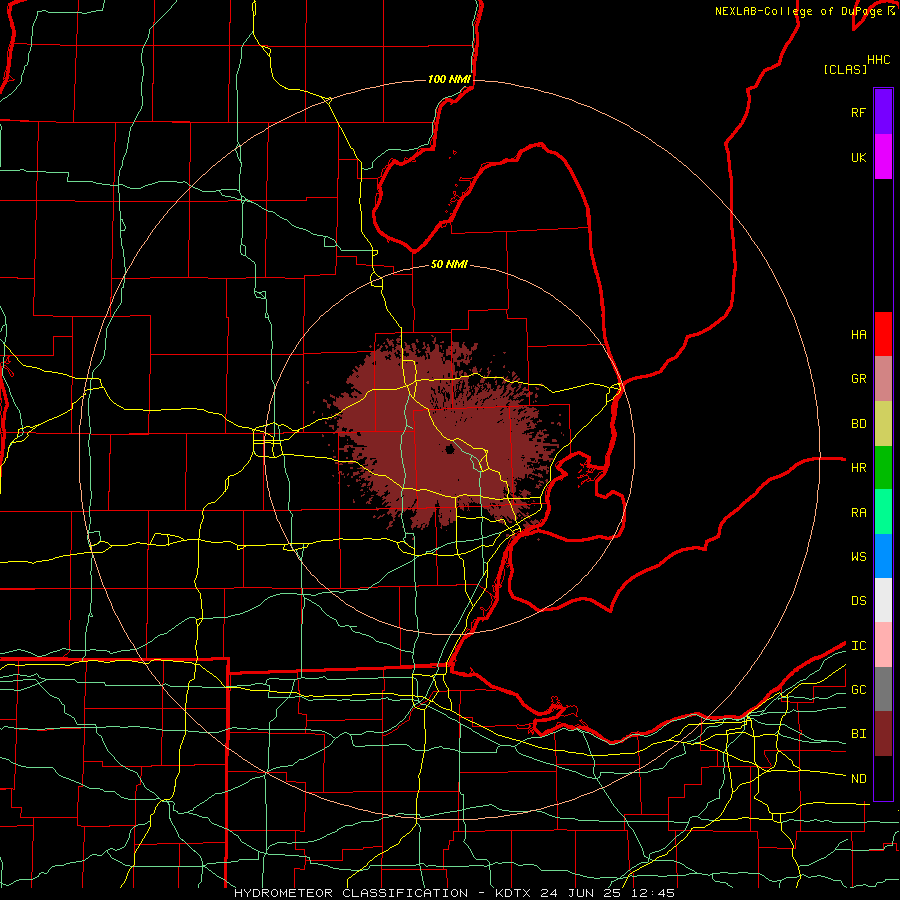Click the black radar site dot in echo
Image resolution: width=900 pixels, height=900 pixels.
[450, 449]
